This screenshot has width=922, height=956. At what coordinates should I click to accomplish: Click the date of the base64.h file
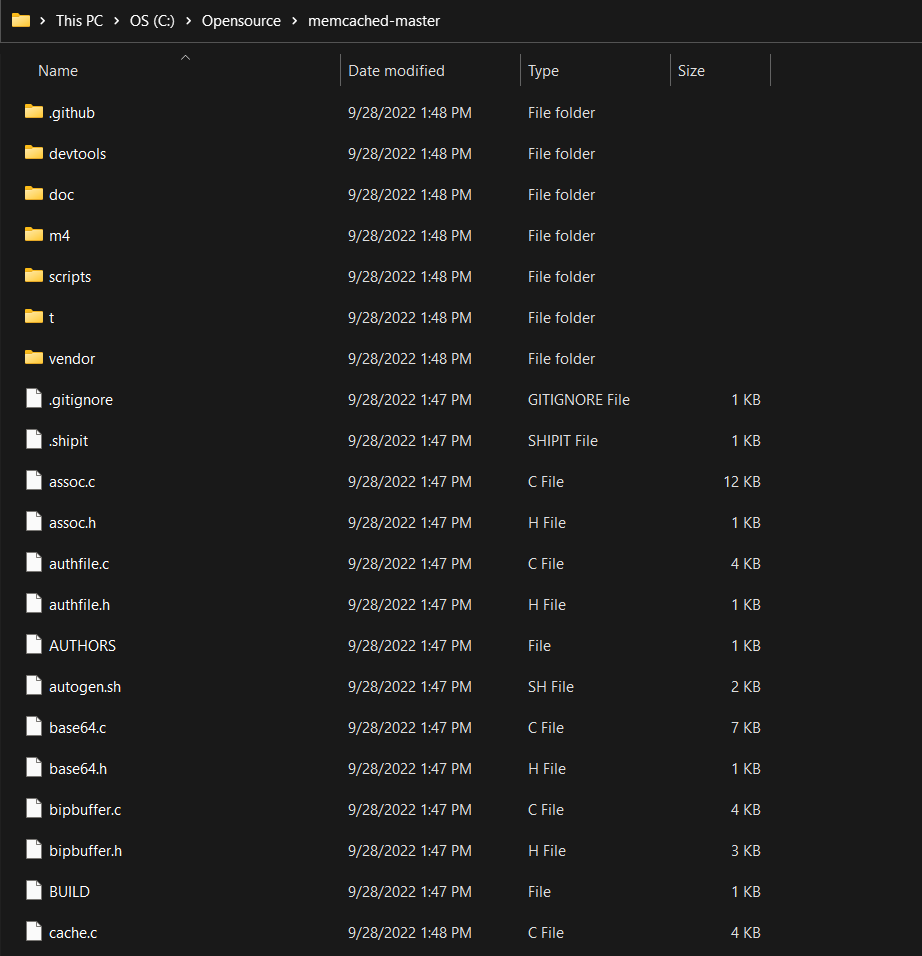[x=410, y=769]
